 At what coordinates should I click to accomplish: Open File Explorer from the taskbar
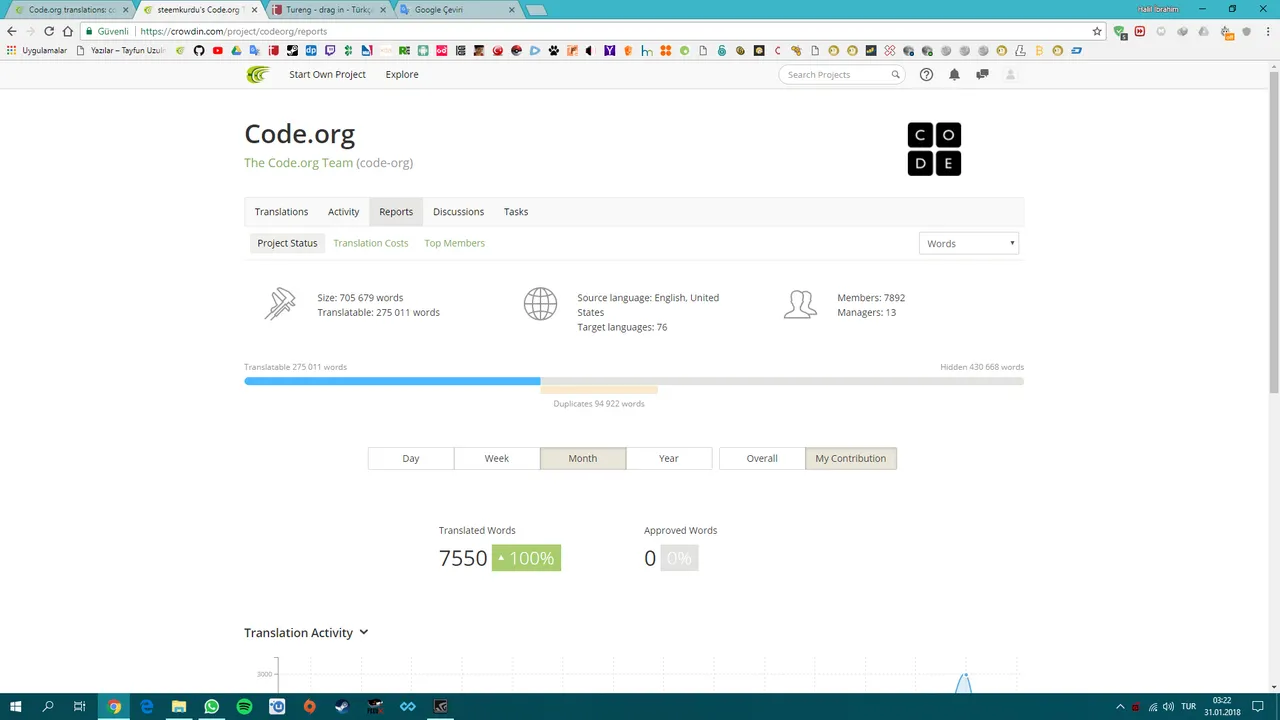(179, 706)
